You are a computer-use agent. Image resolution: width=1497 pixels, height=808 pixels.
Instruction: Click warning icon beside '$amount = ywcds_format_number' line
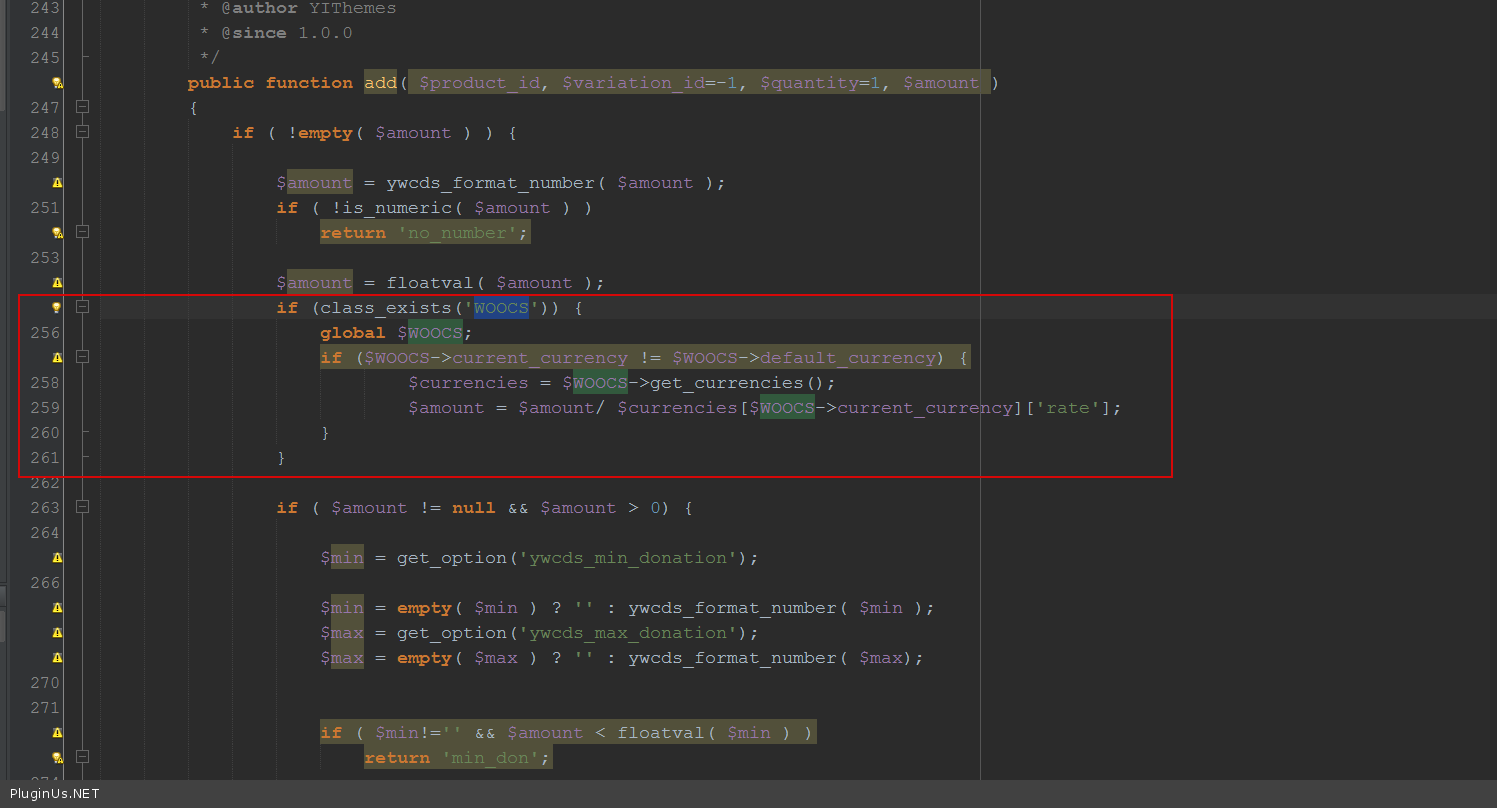(x=57, y=183)
